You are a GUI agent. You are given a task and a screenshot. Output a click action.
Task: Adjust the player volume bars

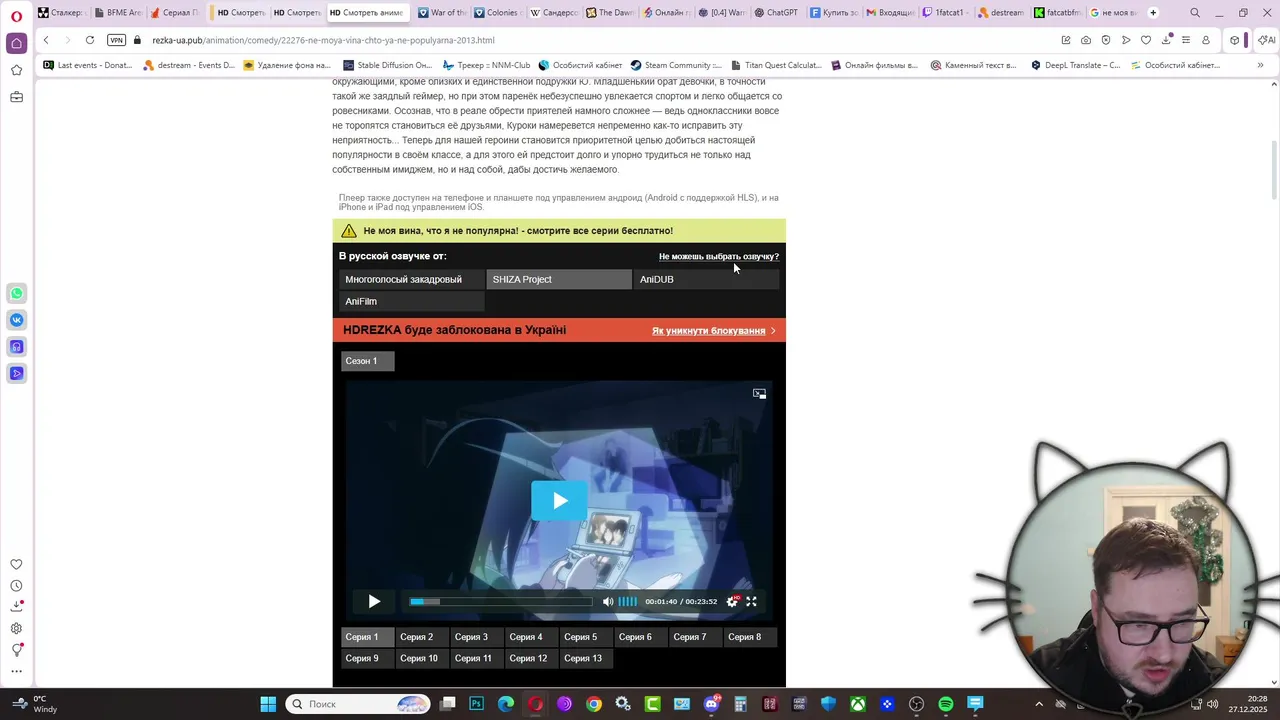click(627, 601)
